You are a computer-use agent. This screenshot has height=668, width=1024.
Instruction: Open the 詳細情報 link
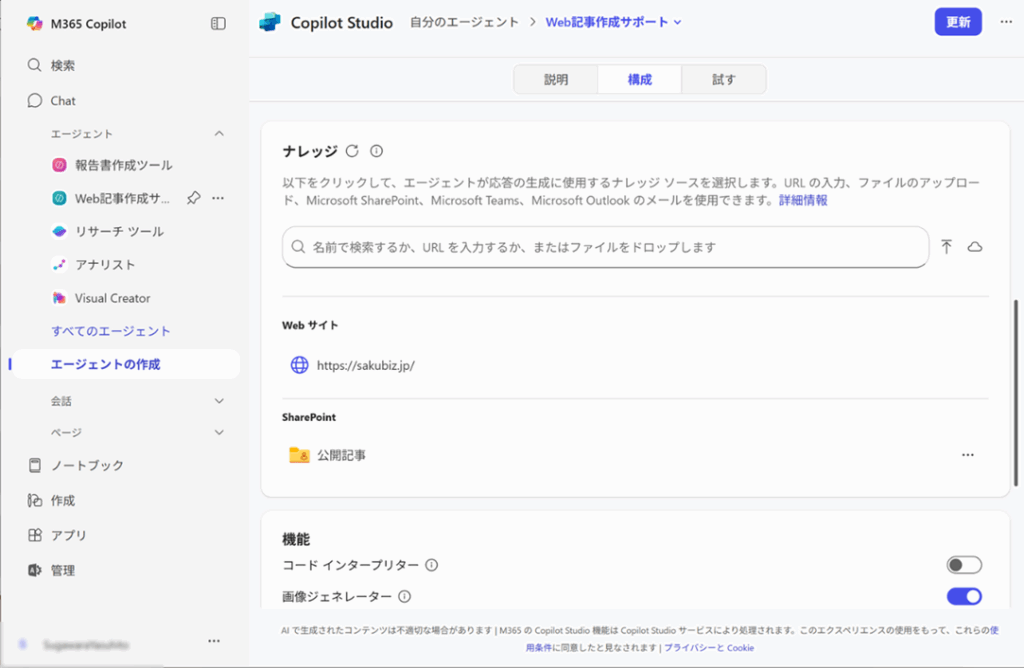coord(803,200)
